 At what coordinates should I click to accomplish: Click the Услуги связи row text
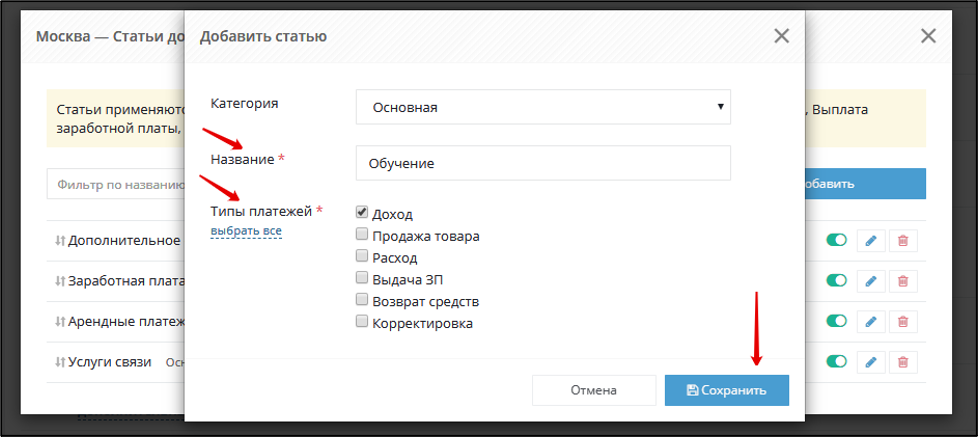tap(112, 361)
